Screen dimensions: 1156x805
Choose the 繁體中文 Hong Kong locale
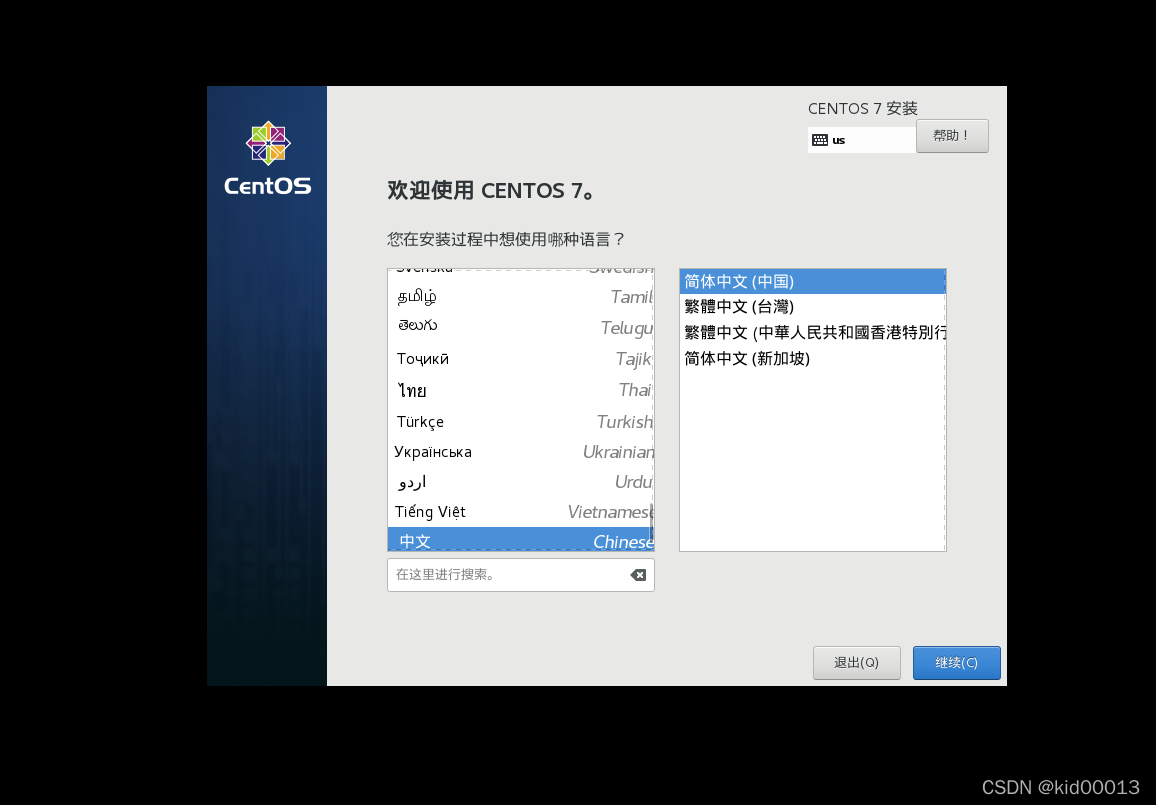coord(812,332)
